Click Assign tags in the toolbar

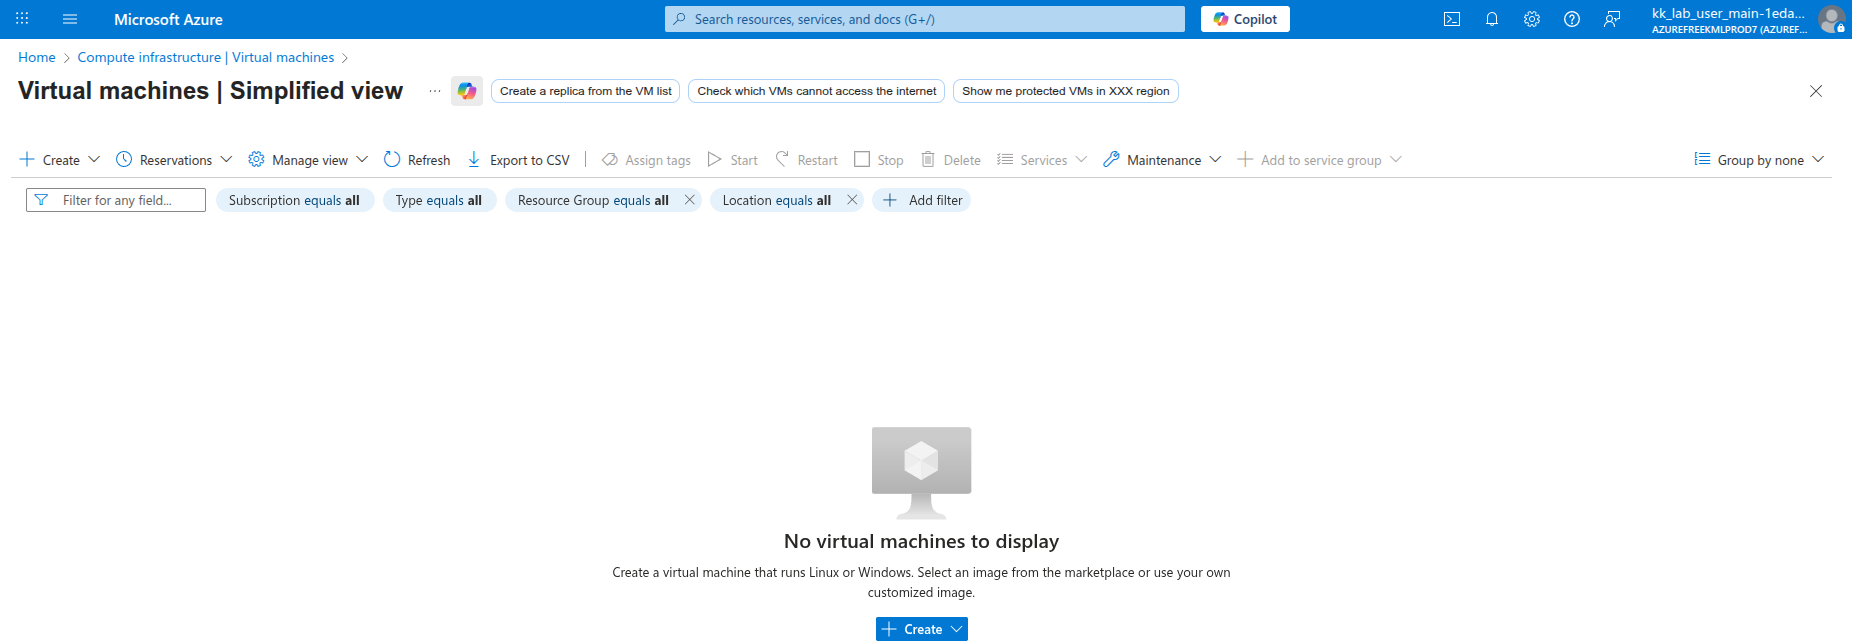coord(646,160)
